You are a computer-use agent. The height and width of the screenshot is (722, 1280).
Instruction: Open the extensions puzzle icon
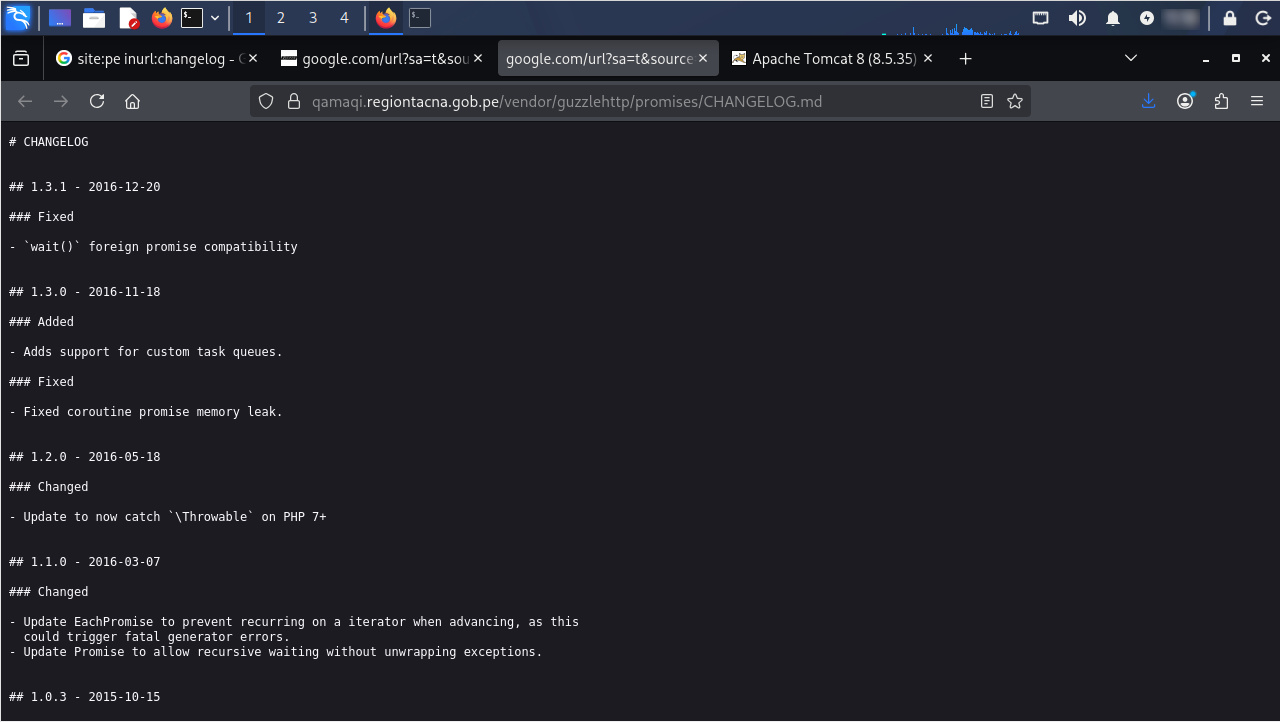pyautogui.click(x=1221, y=101)
